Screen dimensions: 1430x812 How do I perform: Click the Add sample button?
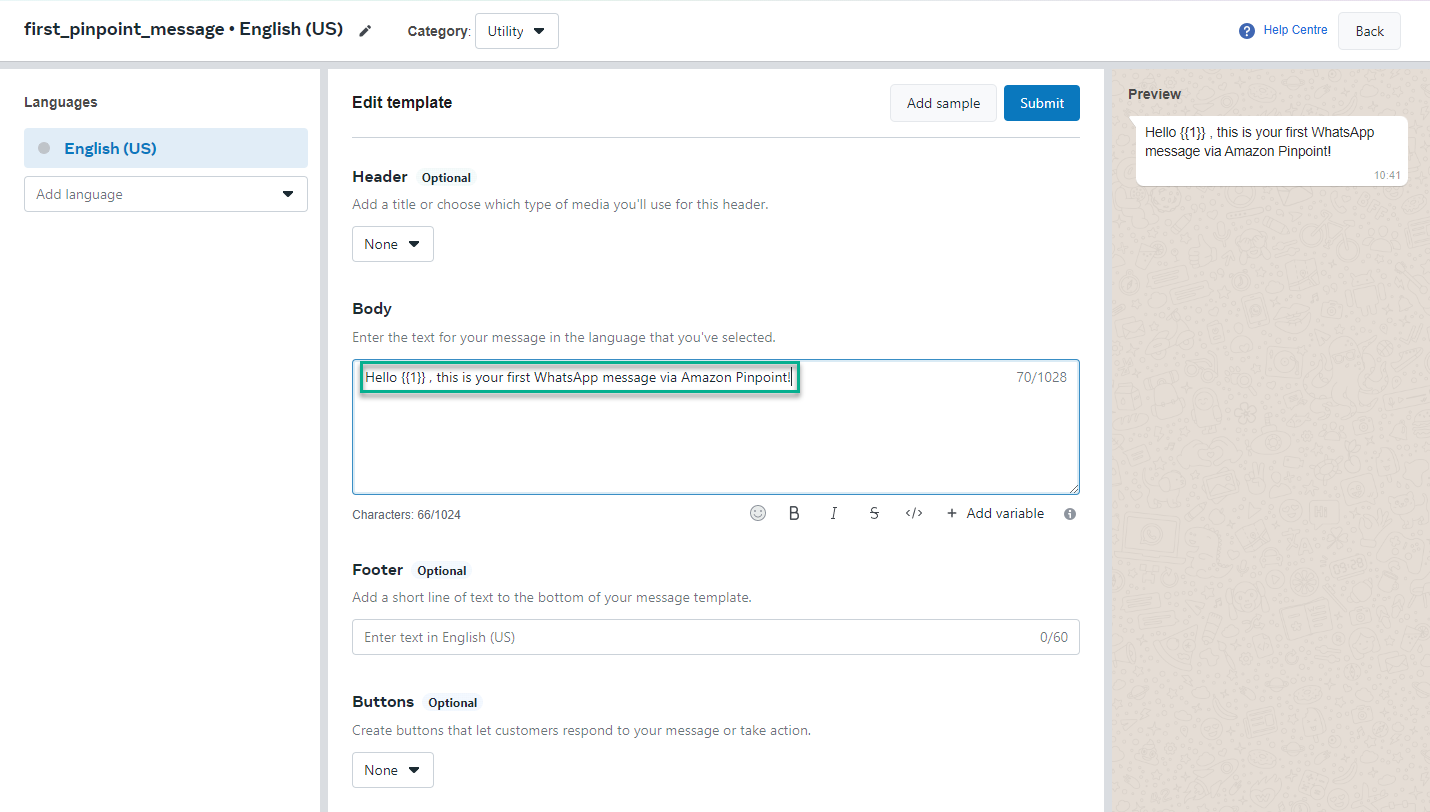pyautogui.click(x=942, y=102)
